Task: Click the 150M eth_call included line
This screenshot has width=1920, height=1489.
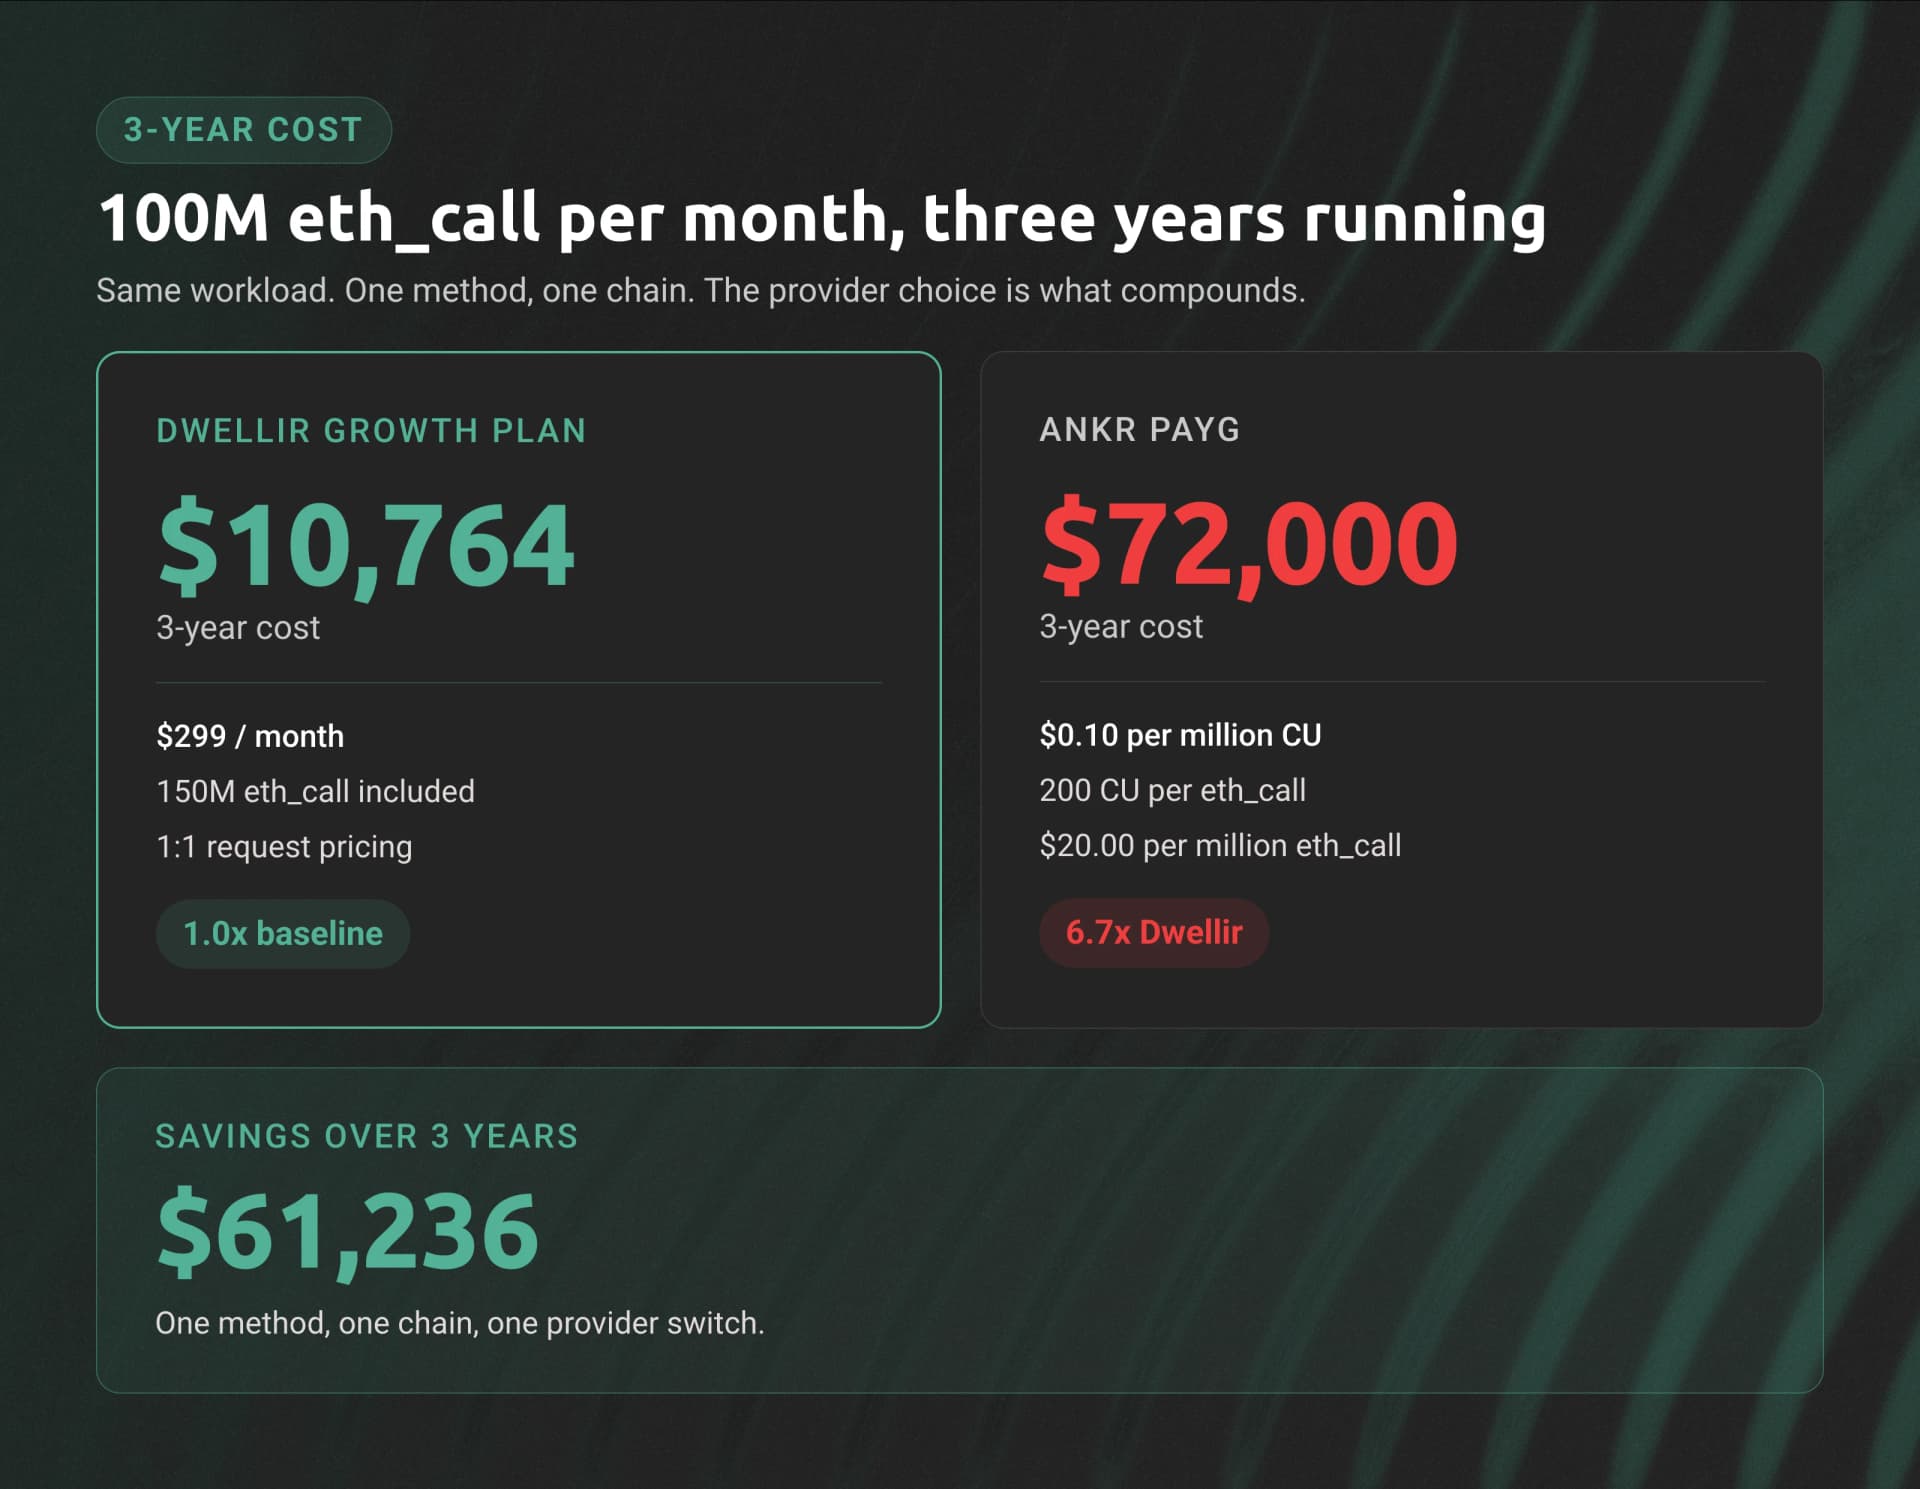Action: tap(315, 791)
